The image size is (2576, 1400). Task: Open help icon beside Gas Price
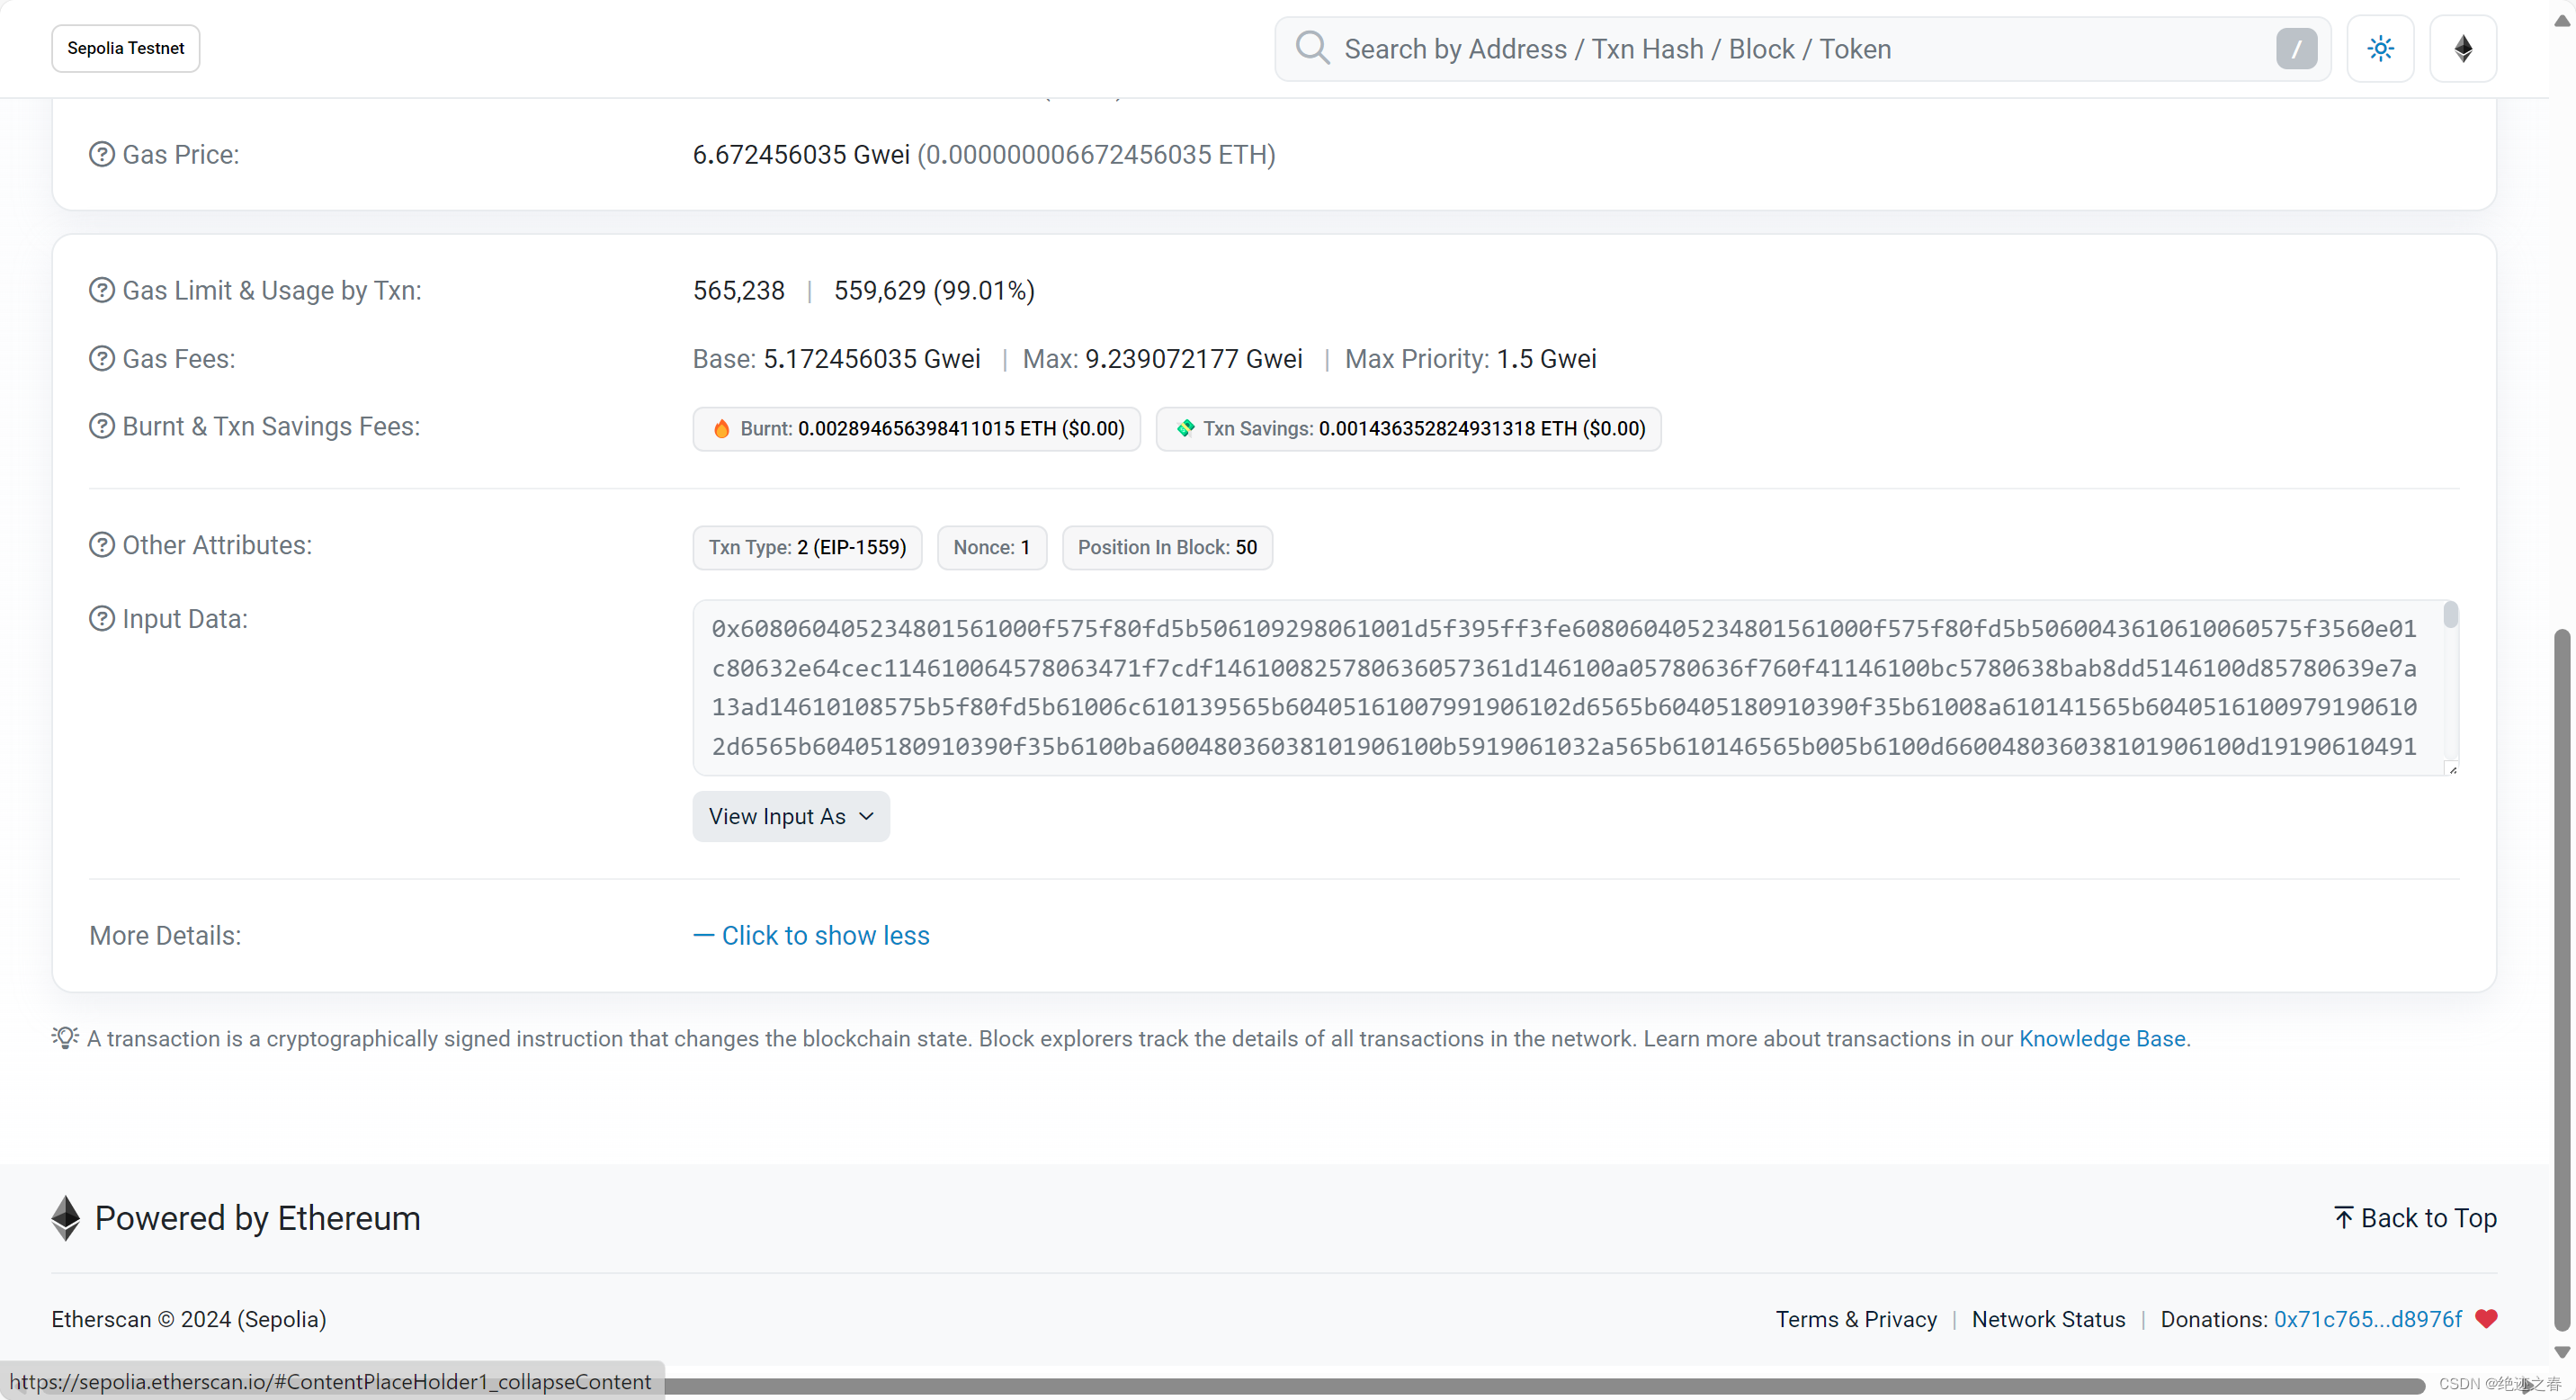click(102, 154)
